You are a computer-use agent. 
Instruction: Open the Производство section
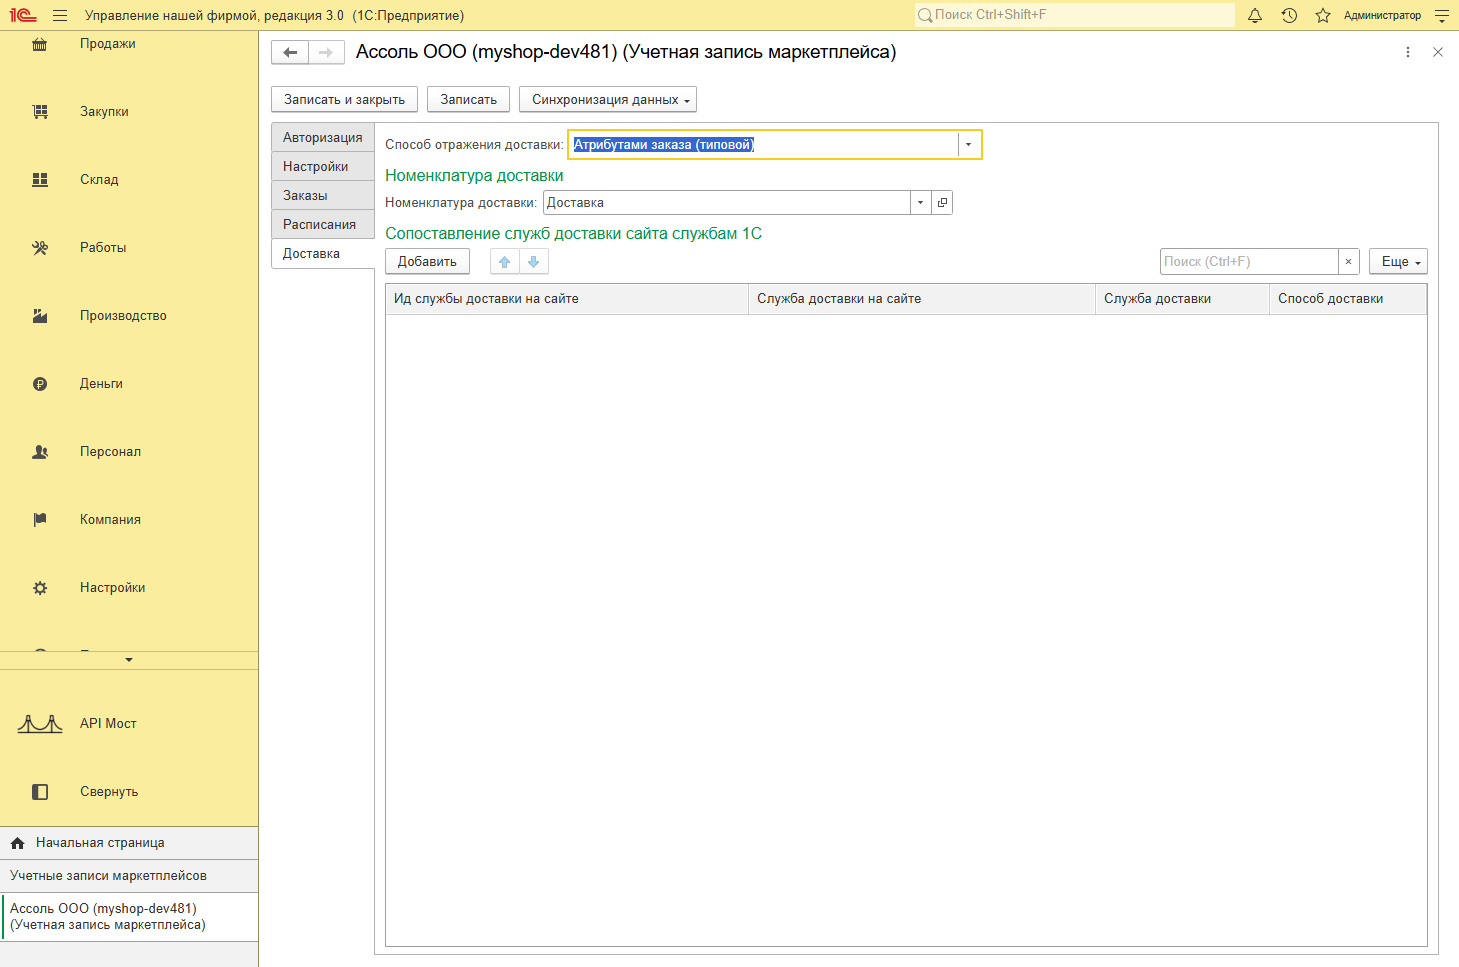pyautogui.click(x=123, y=316)
